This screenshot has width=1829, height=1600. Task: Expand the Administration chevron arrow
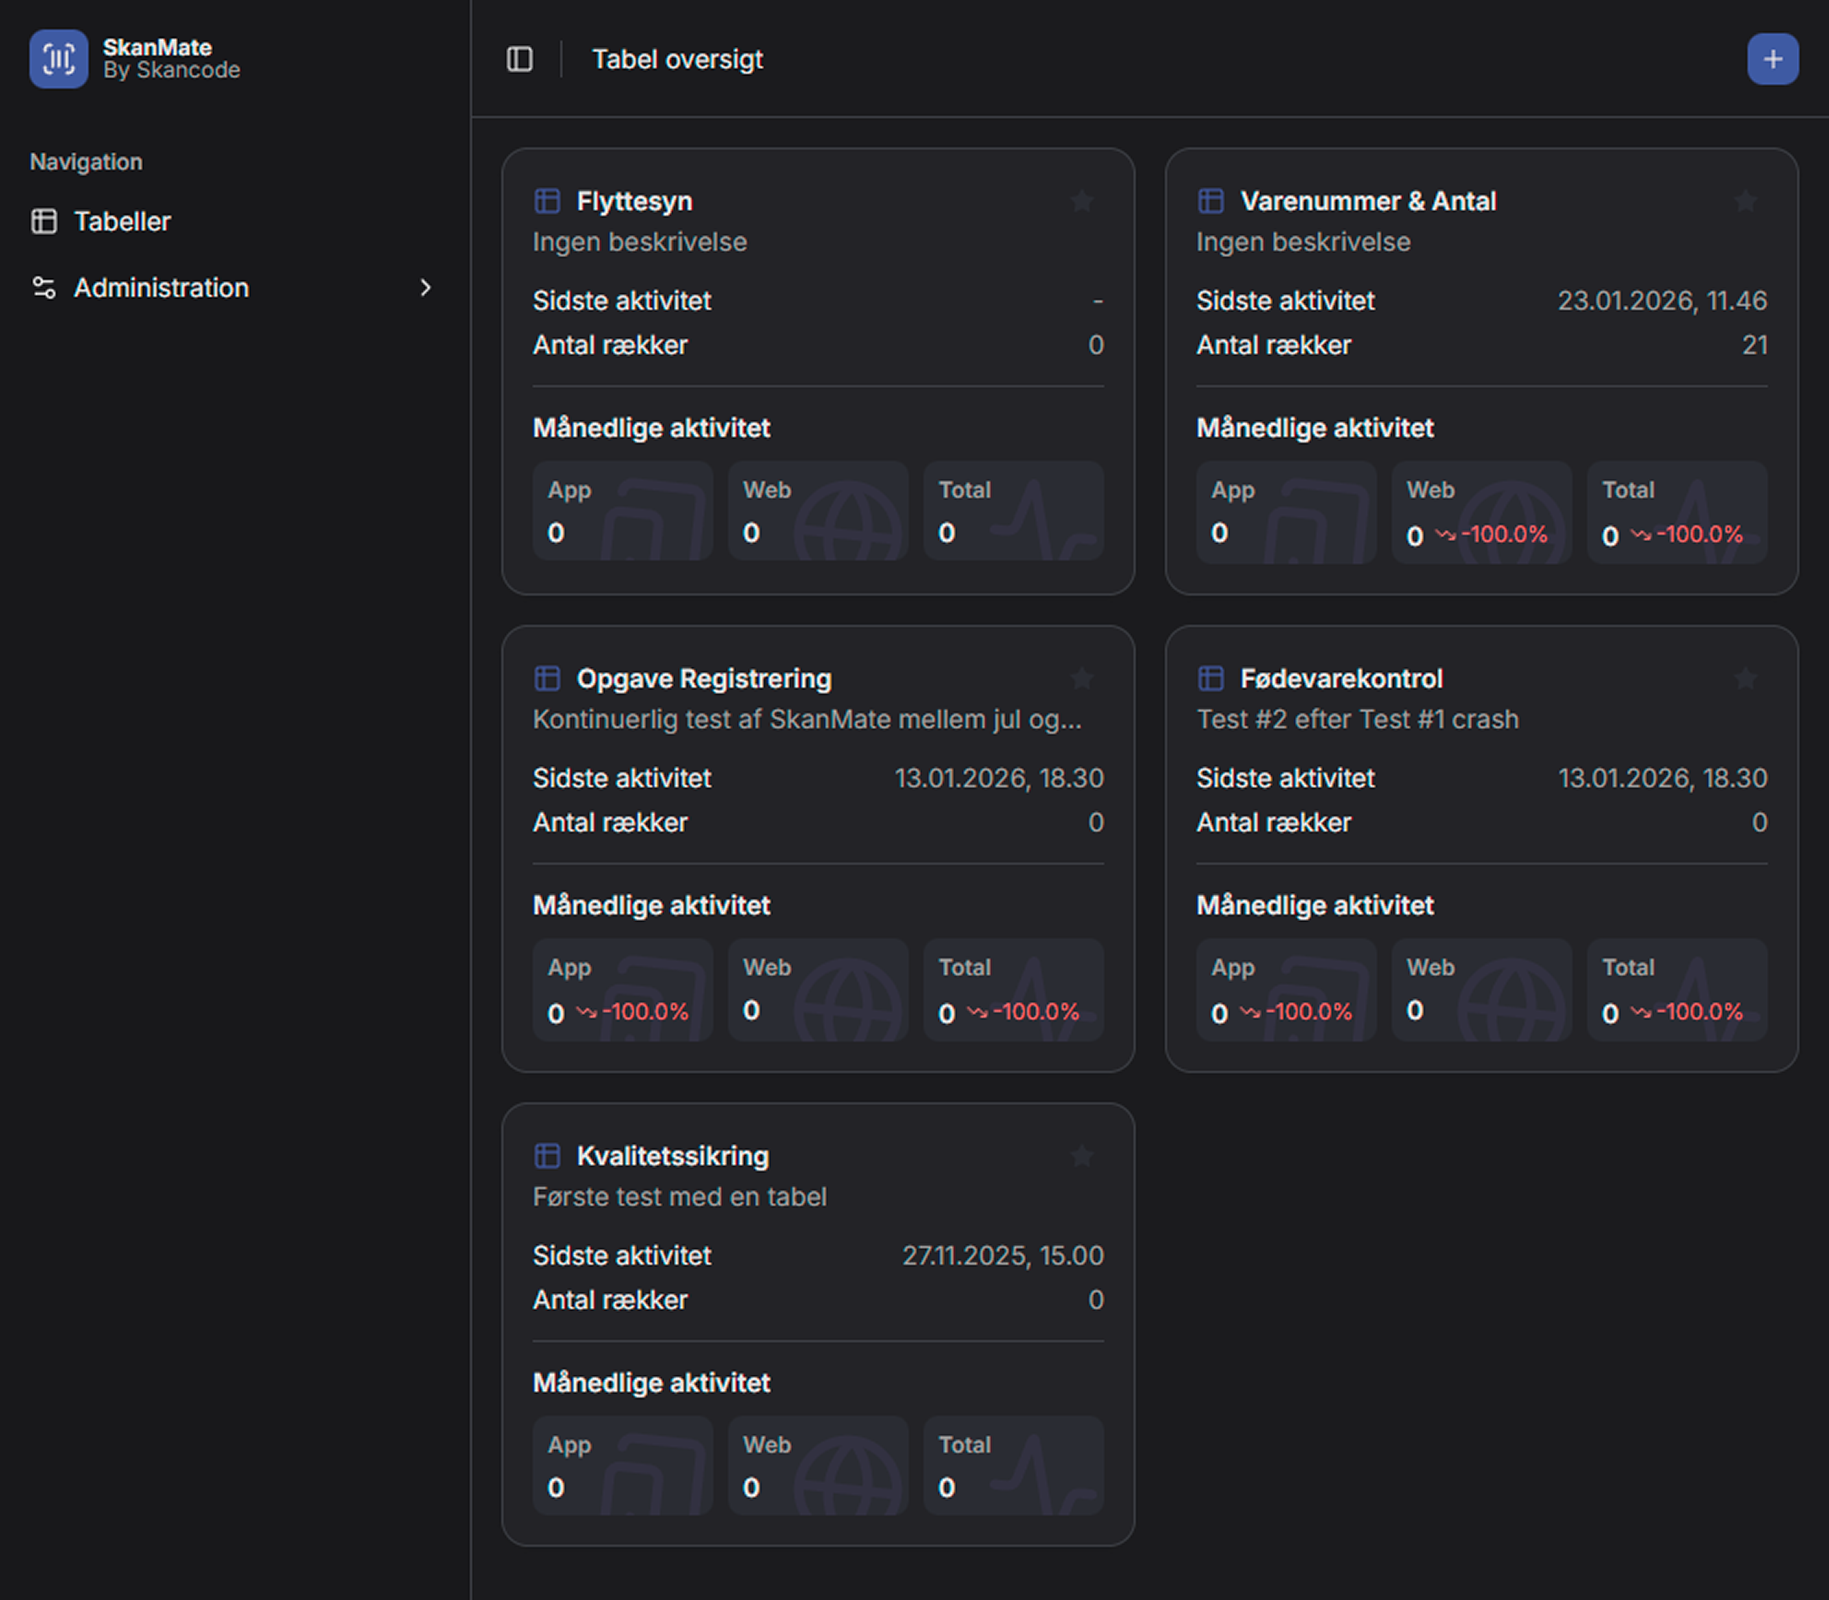(426, 288)
